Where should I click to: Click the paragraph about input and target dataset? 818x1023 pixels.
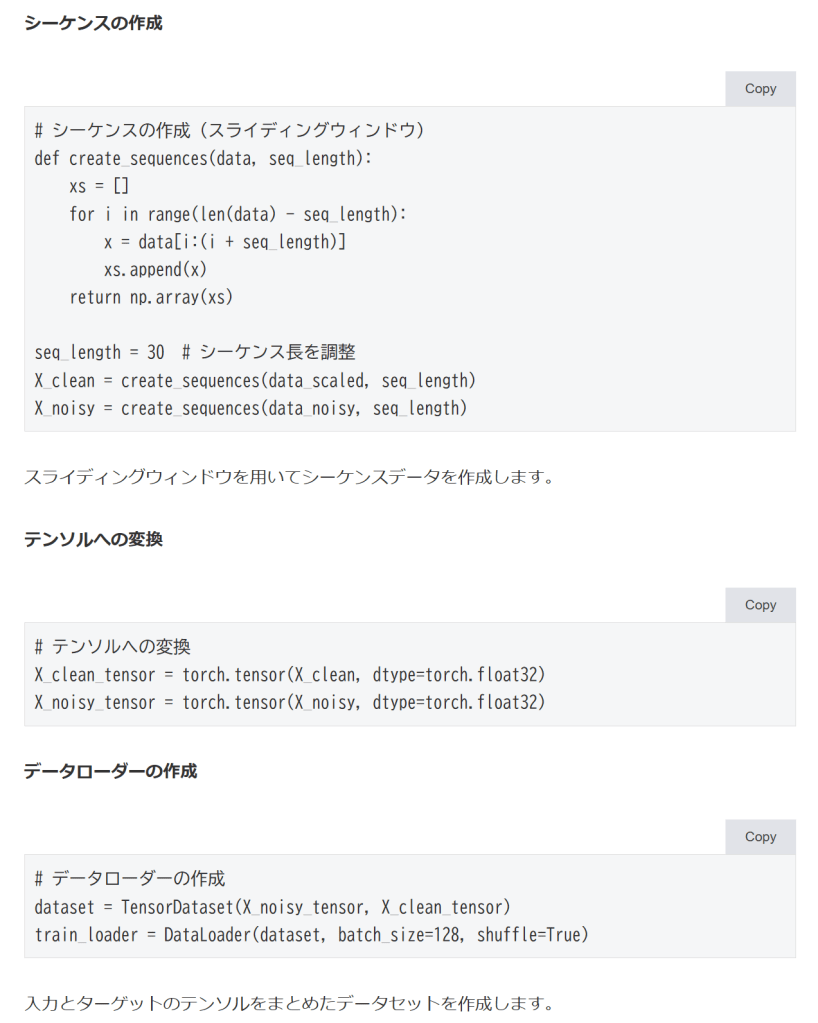pyautogui.click(x=289, y=1002)
